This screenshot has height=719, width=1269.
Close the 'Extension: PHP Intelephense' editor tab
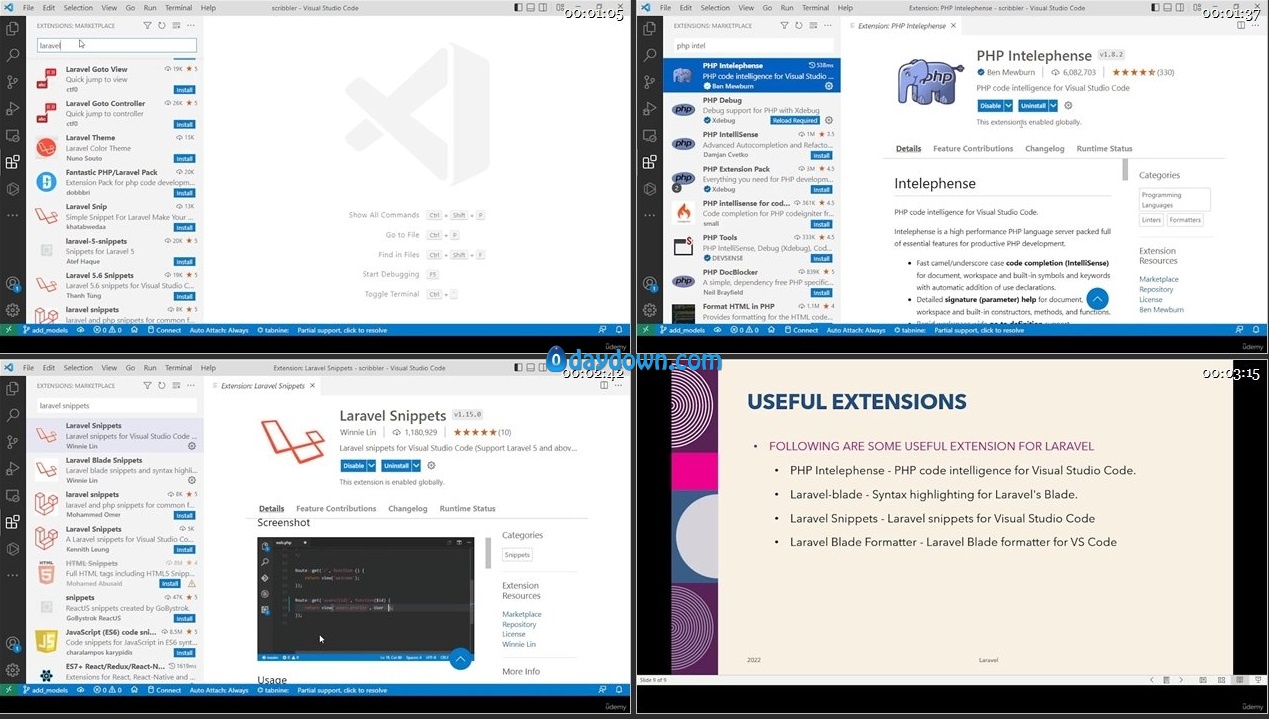(954, 25)
